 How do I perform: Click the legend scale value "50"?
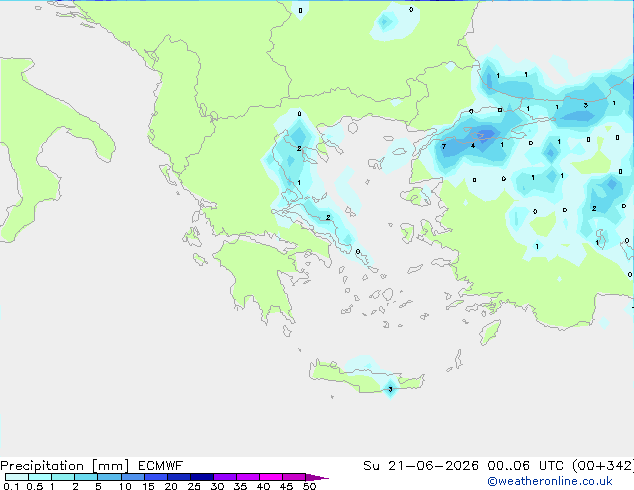click(309, 486)
